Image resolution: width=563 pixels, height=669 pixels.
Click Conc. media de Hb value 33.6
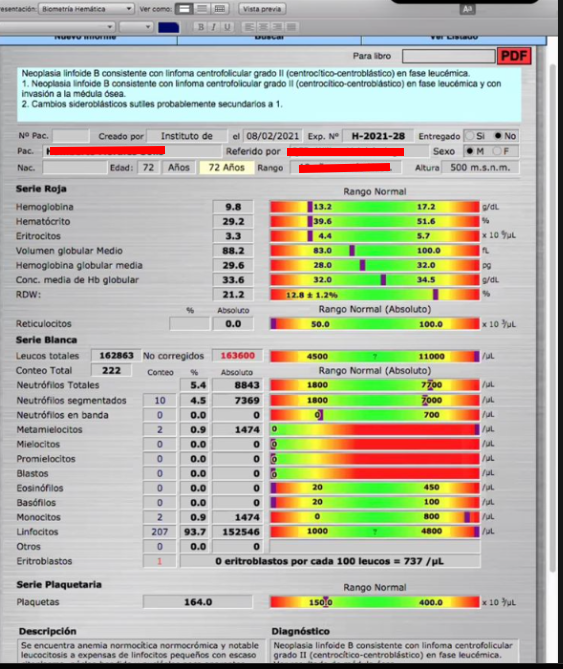coord(233,280)
